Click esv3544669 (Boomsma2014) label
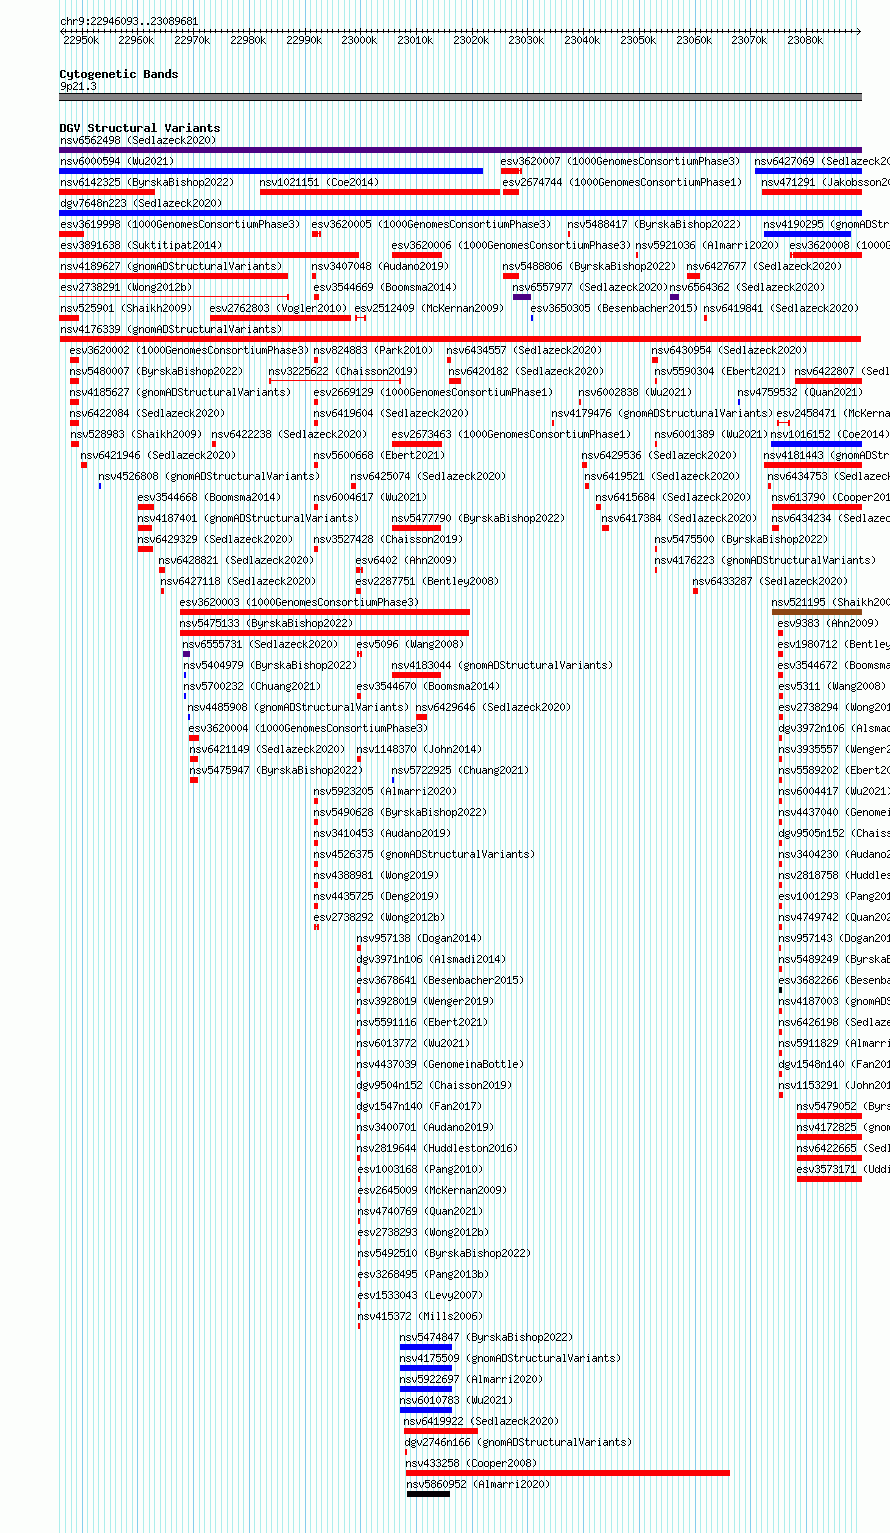The image size is (890, 1533). tap(385, 287)
